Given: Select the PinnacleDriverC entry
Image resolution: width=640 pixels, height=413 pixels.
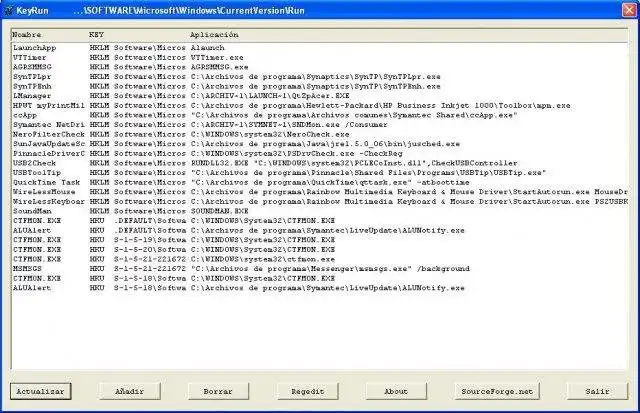Looking at the screenshot, I should 320,153.
